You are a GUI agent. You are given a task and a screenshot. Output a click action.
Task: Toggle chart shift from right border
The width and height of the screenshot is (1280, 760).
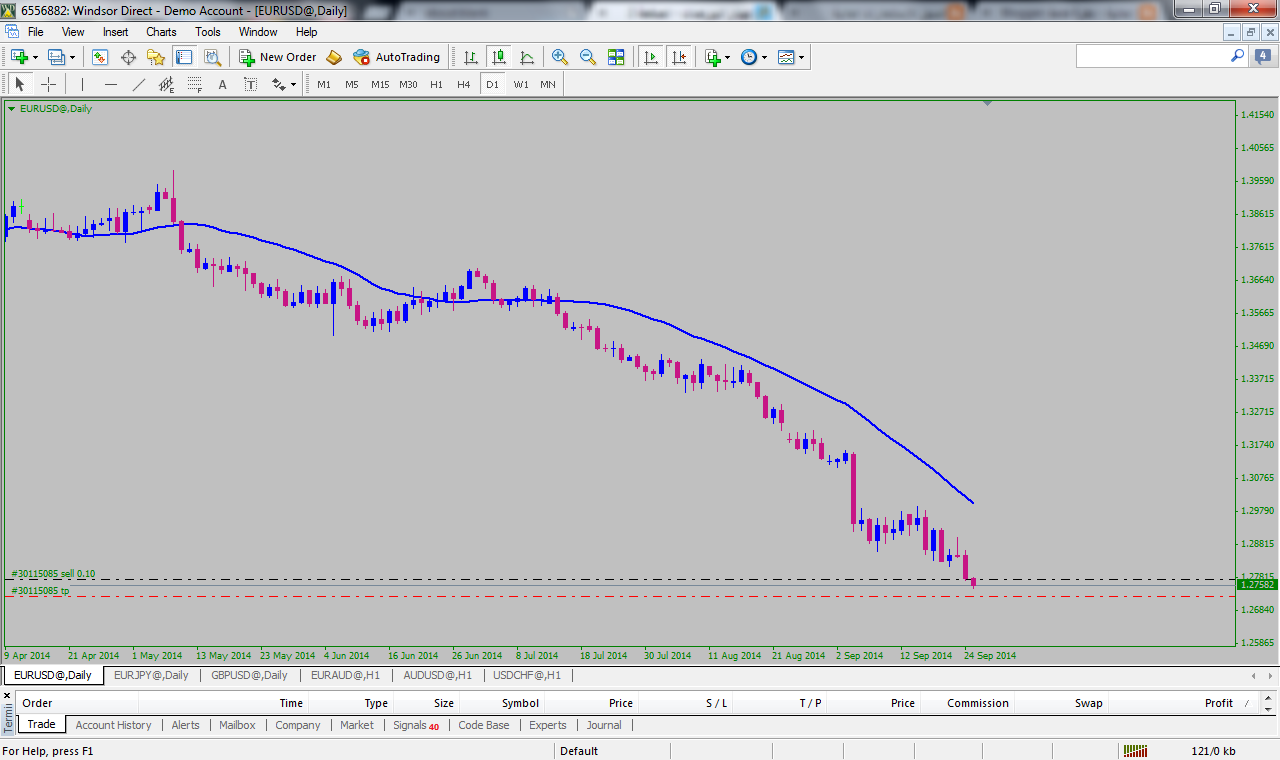(x=679, y=57)
